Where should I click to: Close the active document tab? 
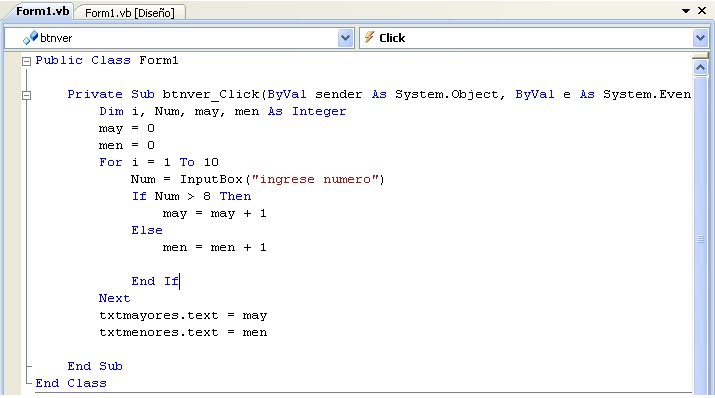click(x=702, y=10)
